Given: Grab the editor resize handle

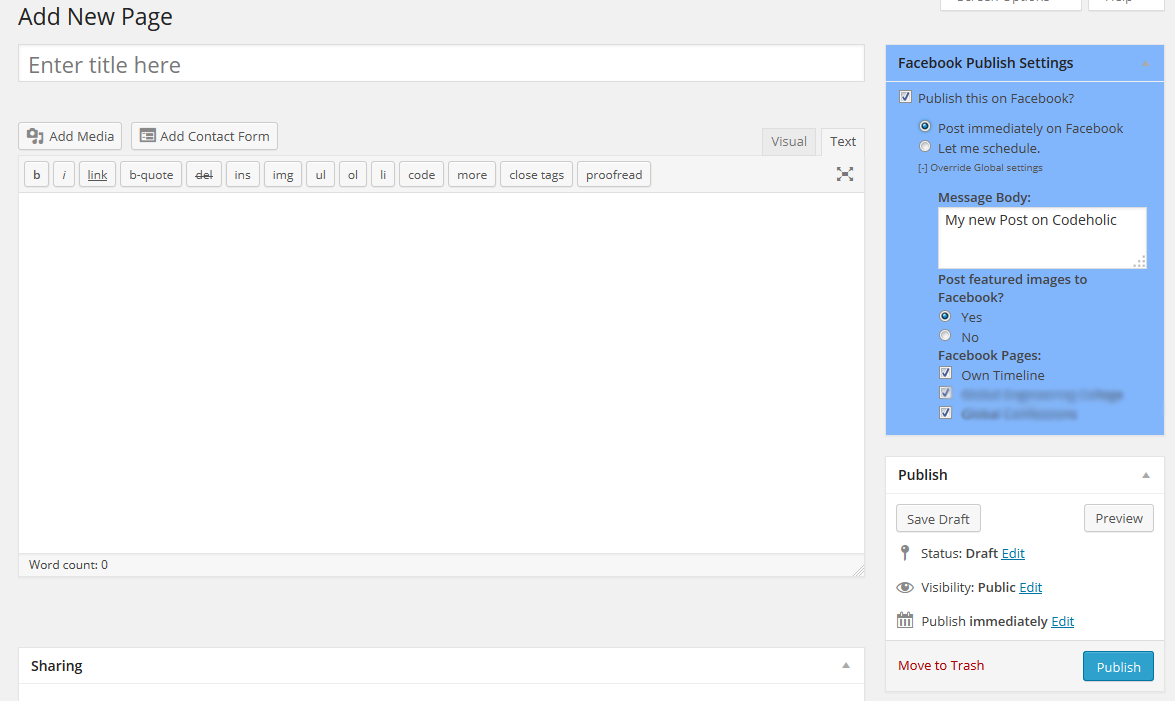Looking at the screenshot, I should pos(858,571).
